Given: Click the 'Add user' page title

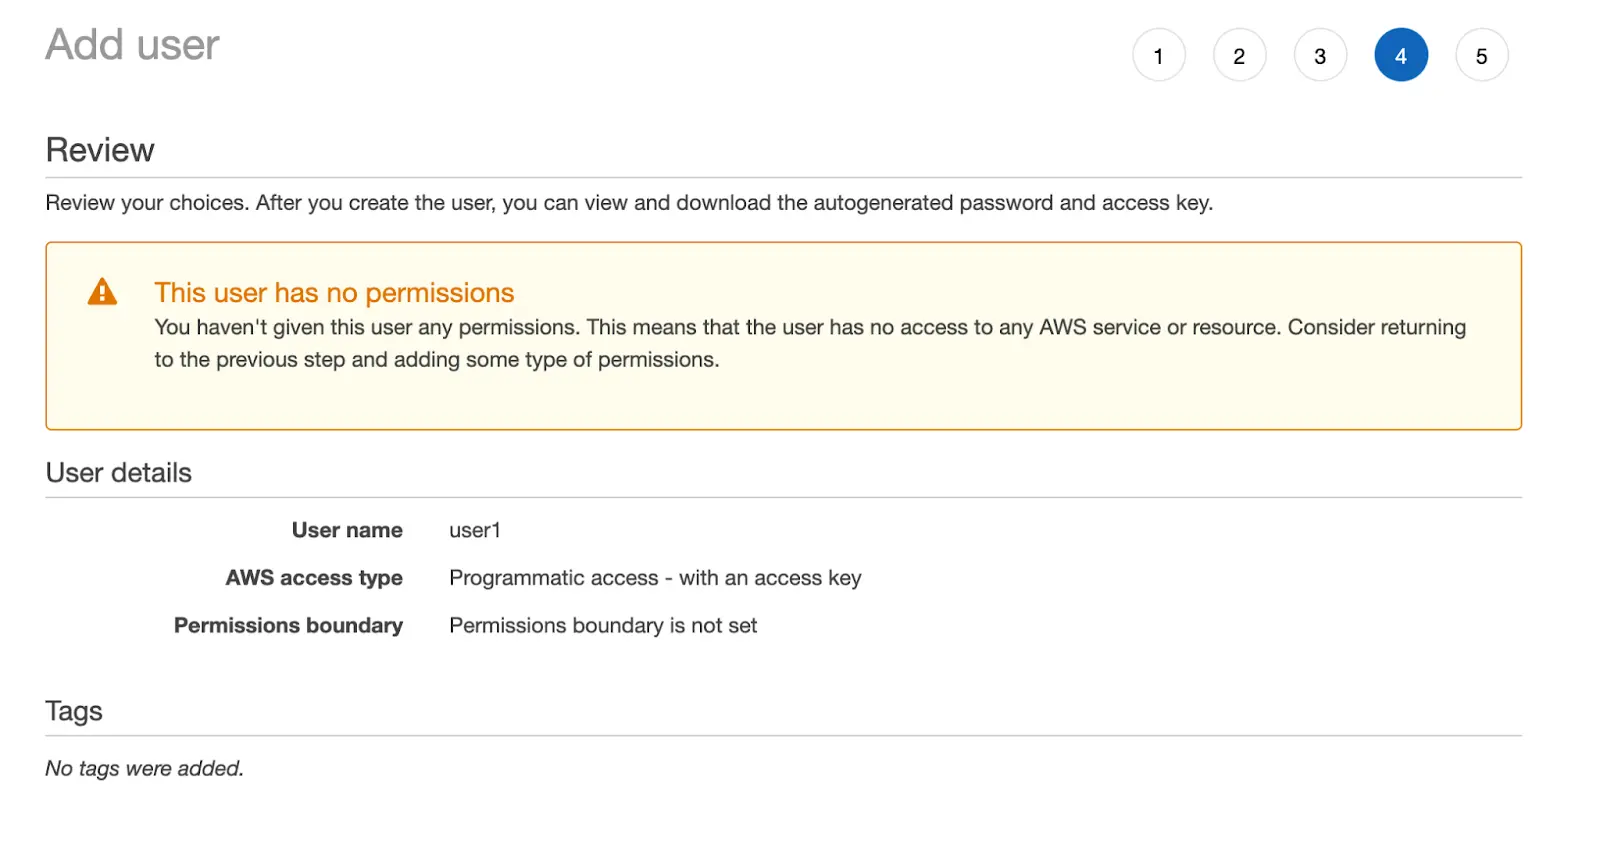Looking at the screenshot, I should [132, 45].
